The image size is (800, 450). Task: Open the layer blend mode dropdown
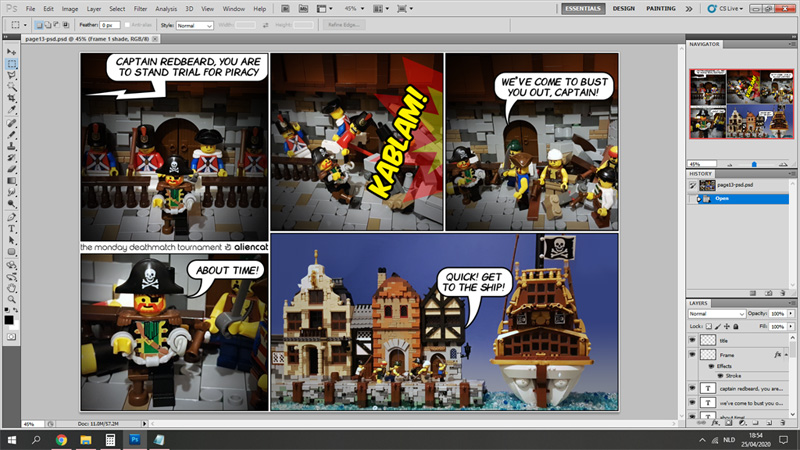[x=716, y=314]
